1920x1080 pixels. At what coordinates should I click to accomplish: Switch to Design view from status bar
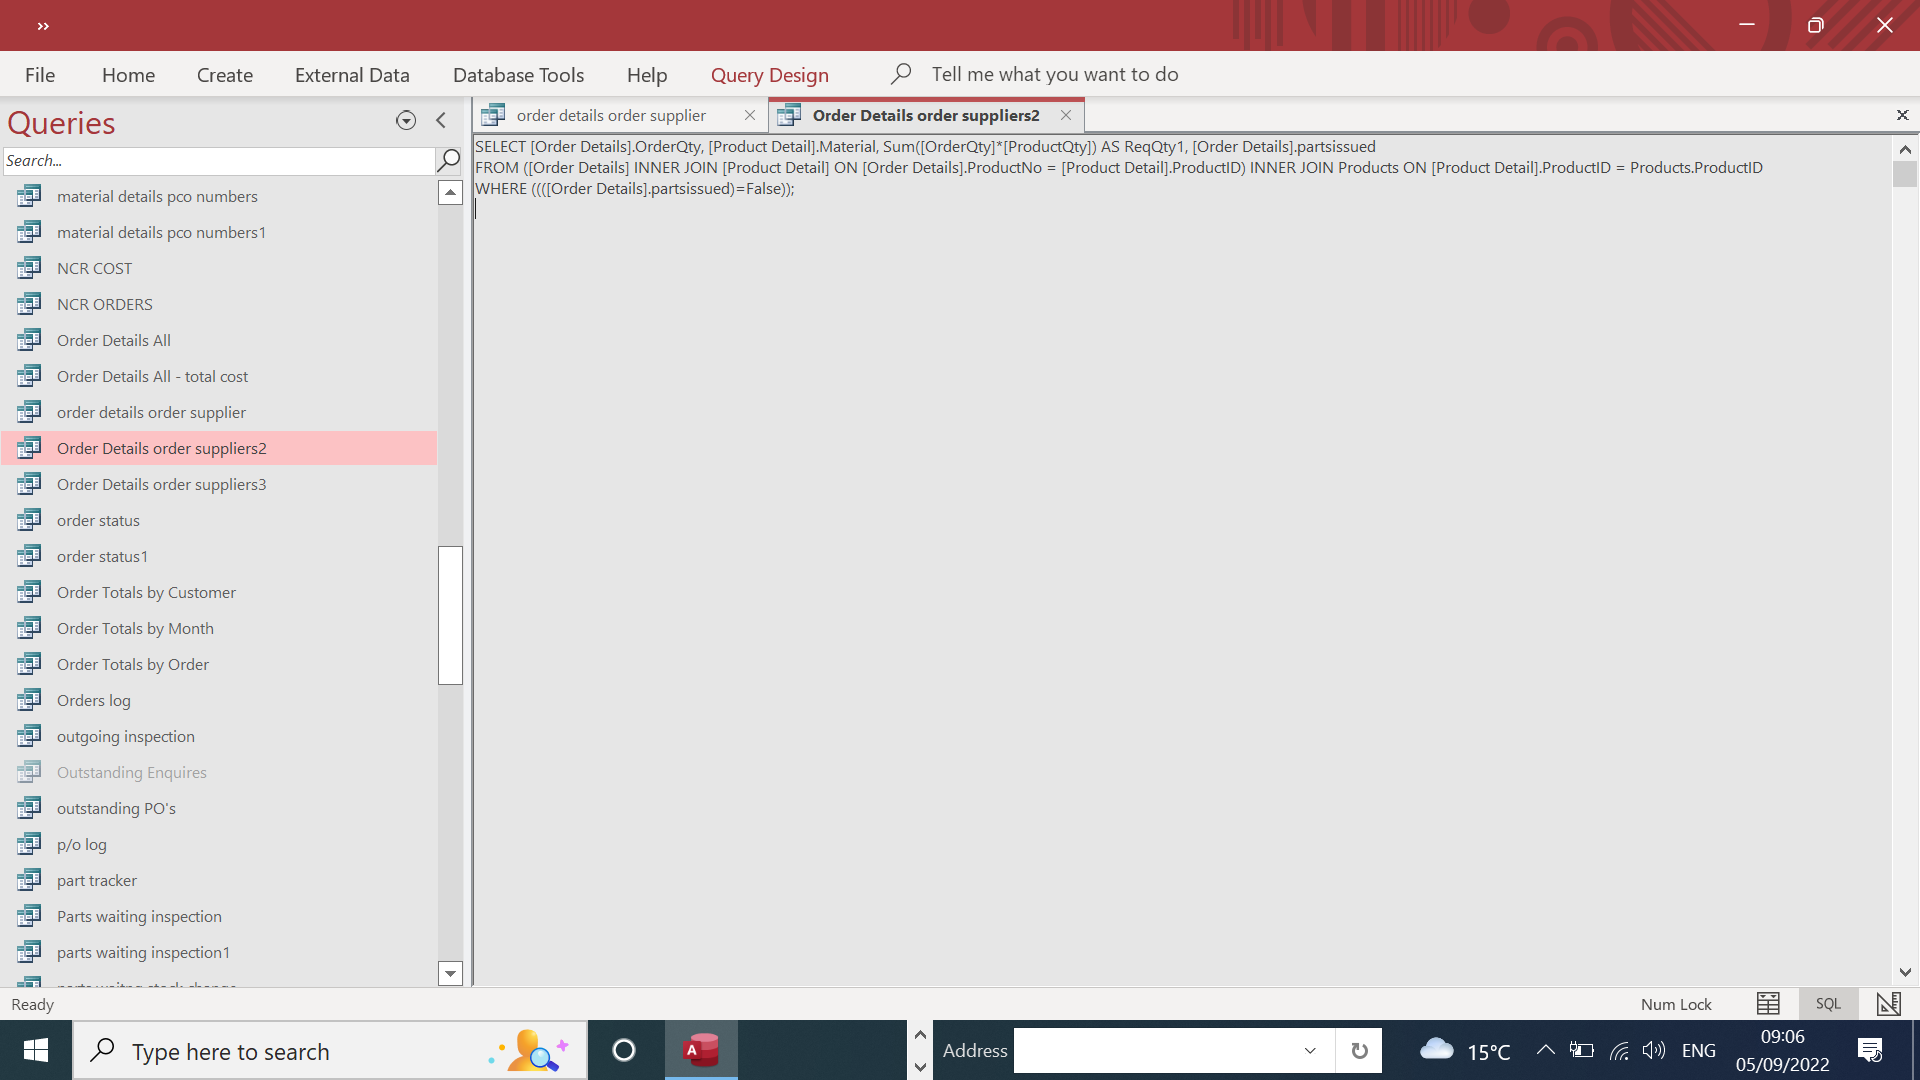point(1888,1003)
